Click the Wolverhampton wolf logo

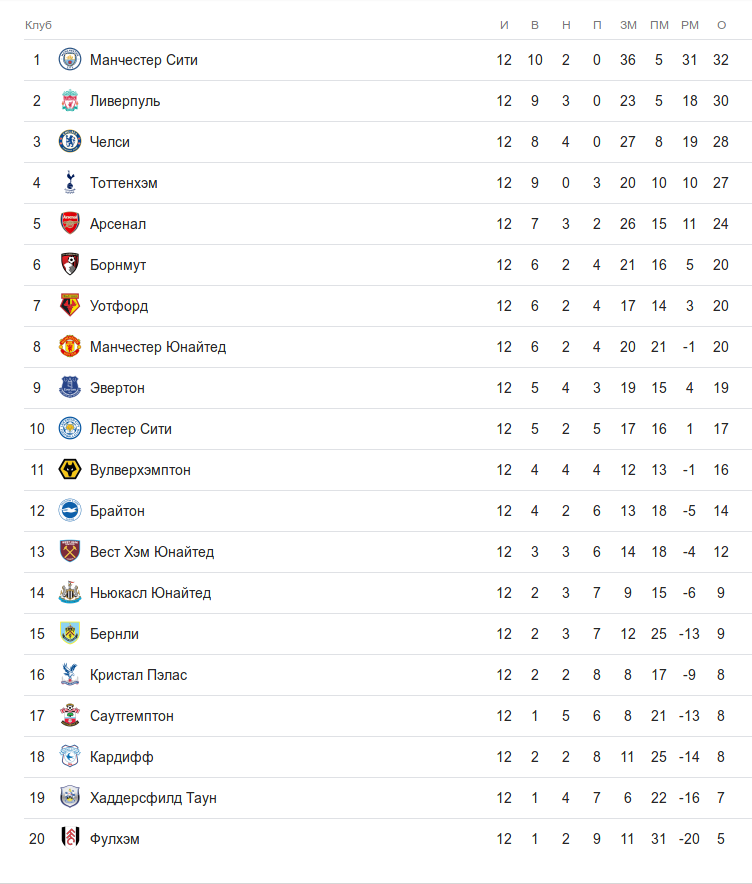(69, 470)
